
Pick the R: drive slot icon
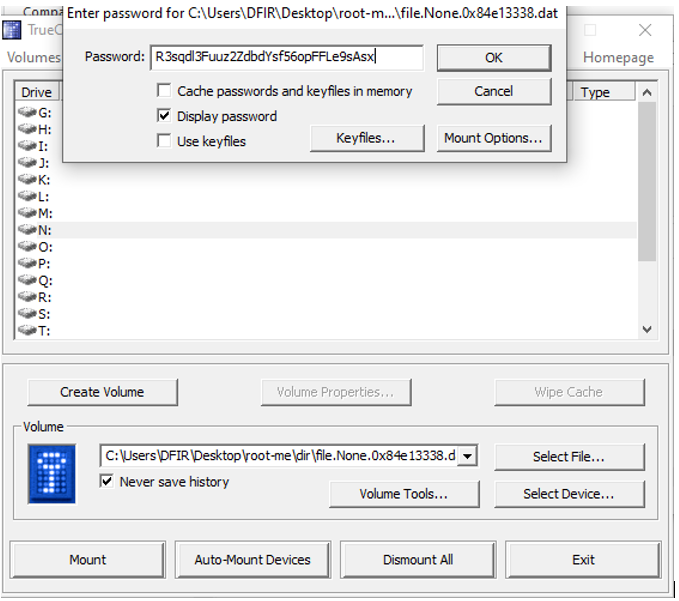(x=27, y=297)
